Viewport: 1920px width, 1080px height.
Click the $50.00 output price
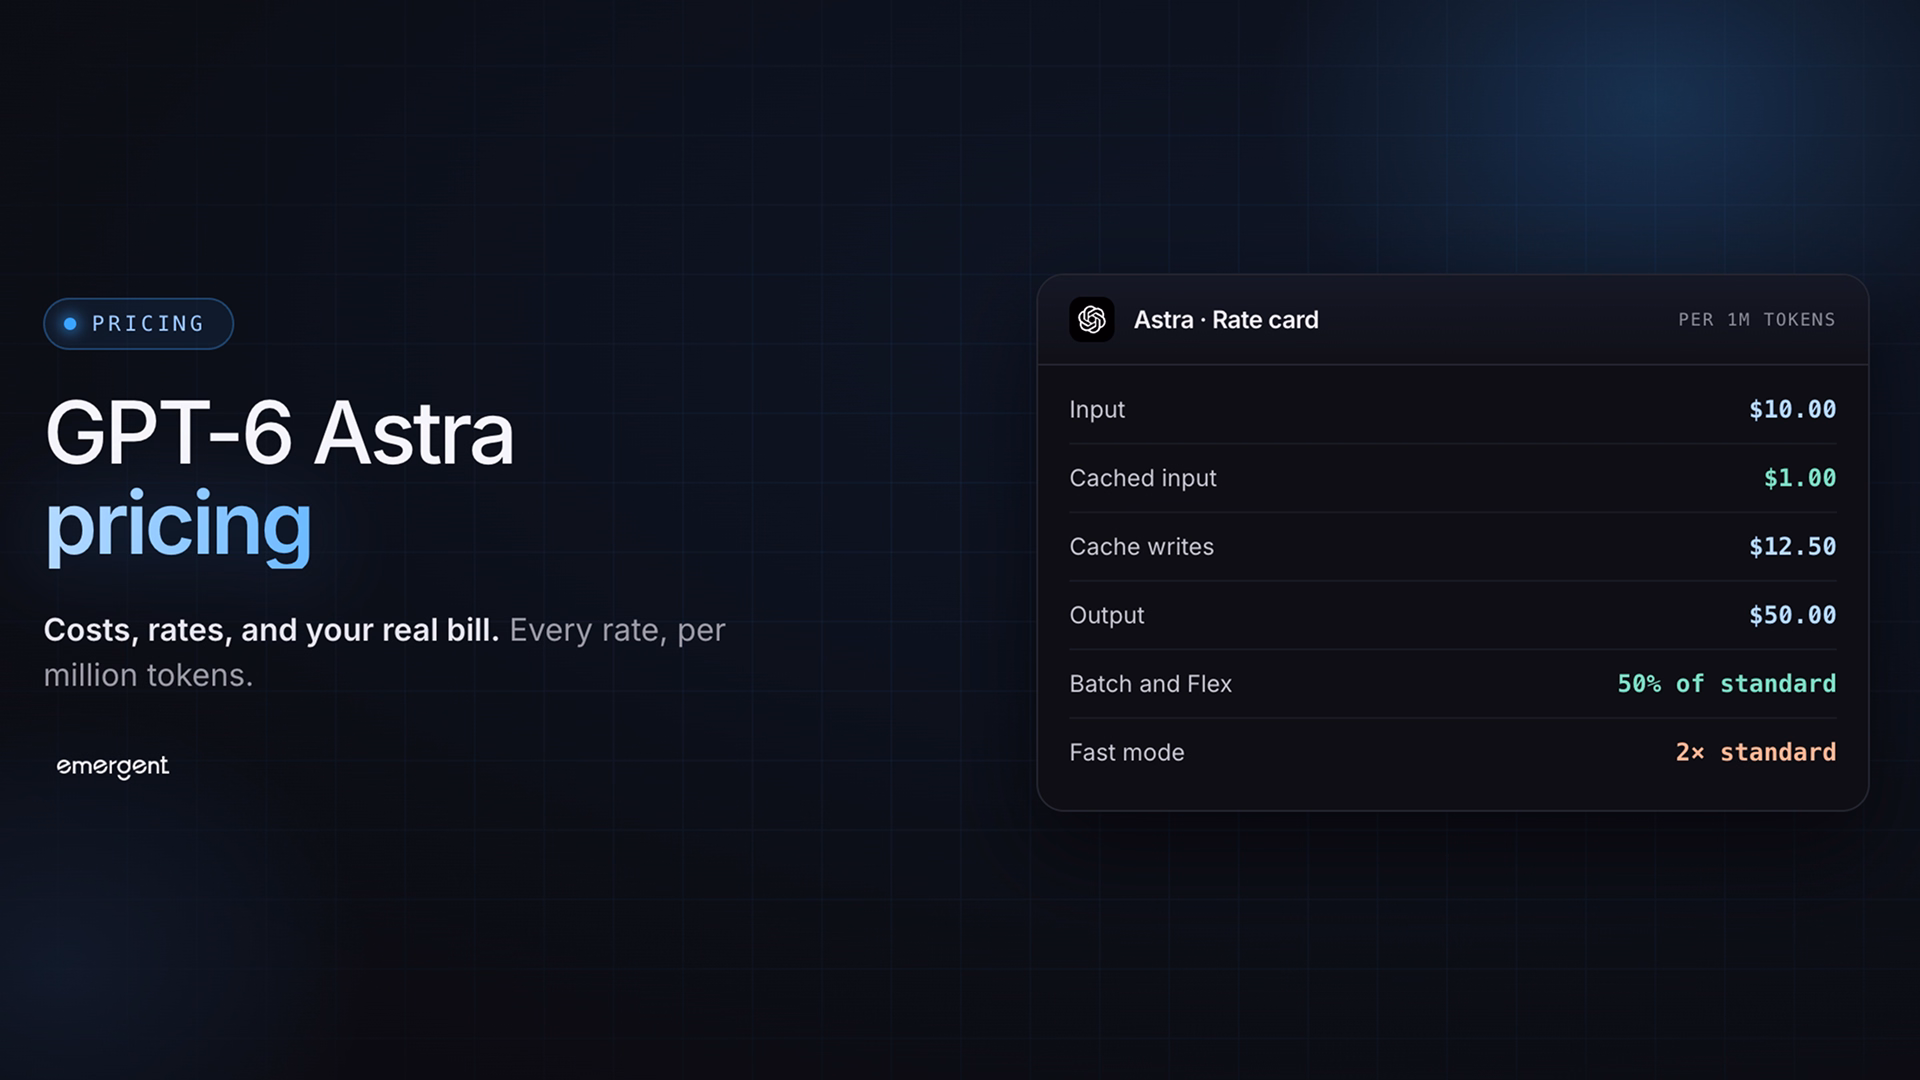(1792, 616)
